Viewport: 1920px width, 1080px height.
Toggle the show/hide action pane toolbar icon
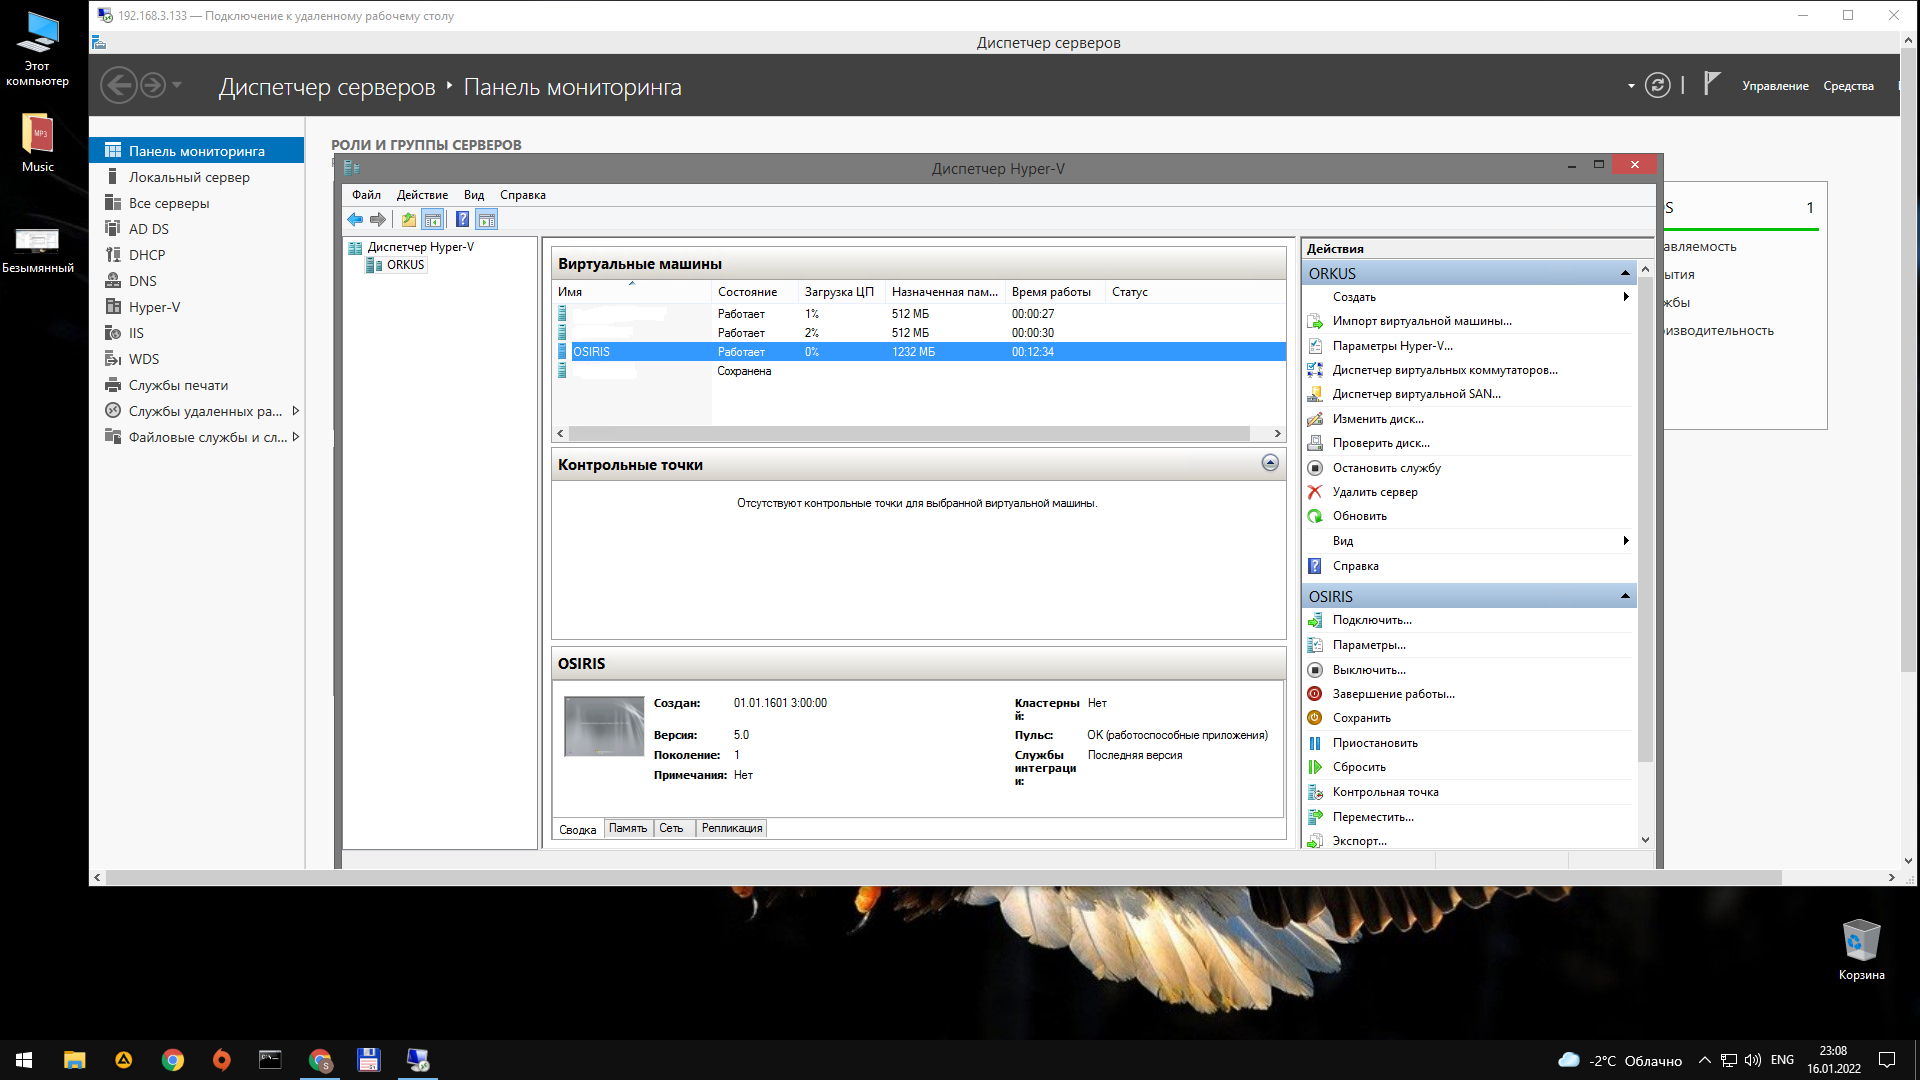[x=487, y=220]
